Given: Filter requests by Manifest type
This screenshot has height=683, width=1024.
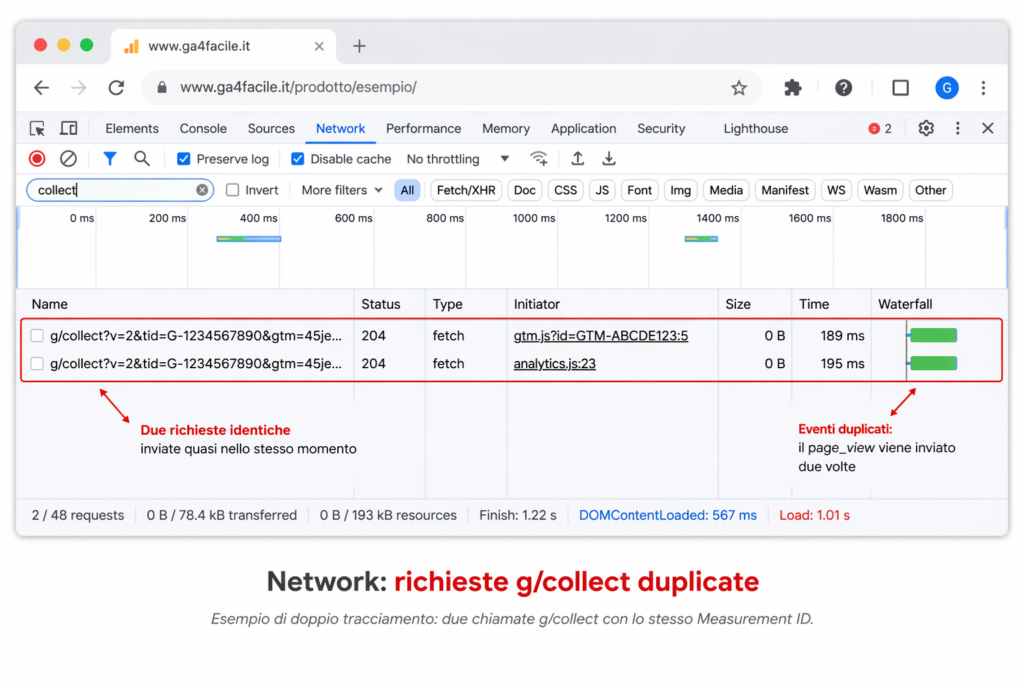Looking at the screenshot, I should [x=784, y=190].
